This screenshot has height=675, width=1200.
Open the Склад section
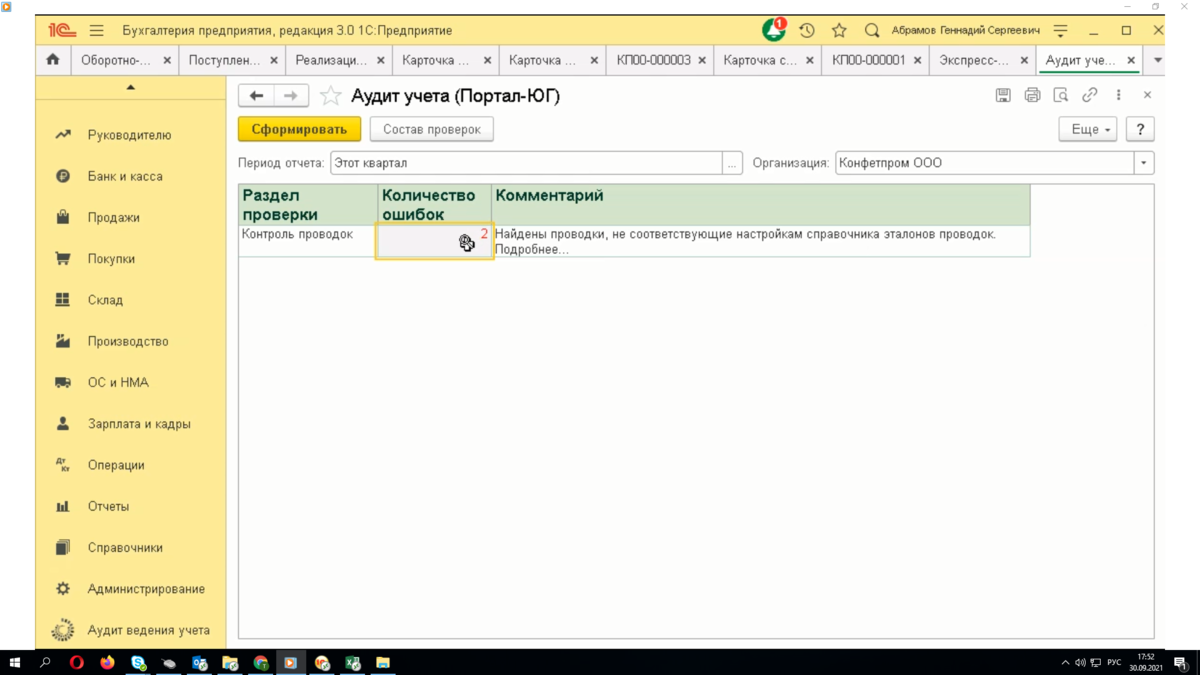point(105,300)
